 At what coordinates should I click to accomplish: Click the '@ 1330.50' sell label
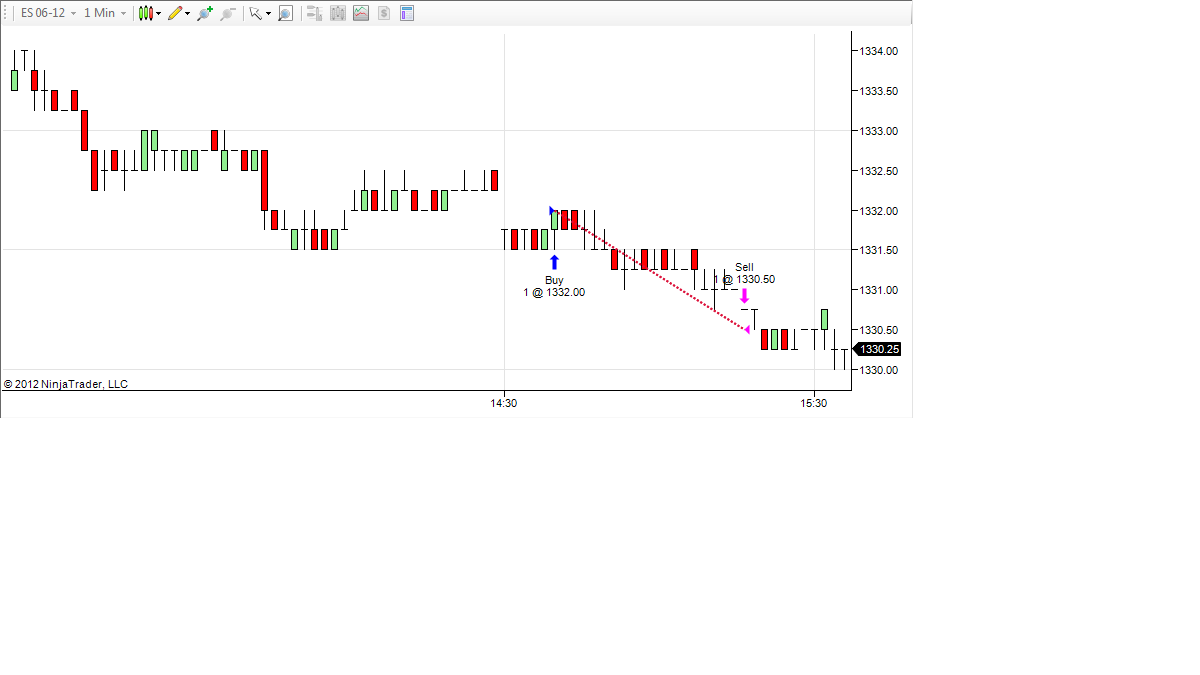[749, 279]
